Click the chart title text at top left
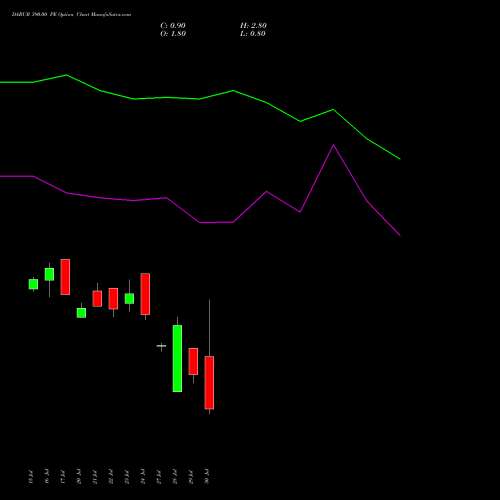 [71, 14]
